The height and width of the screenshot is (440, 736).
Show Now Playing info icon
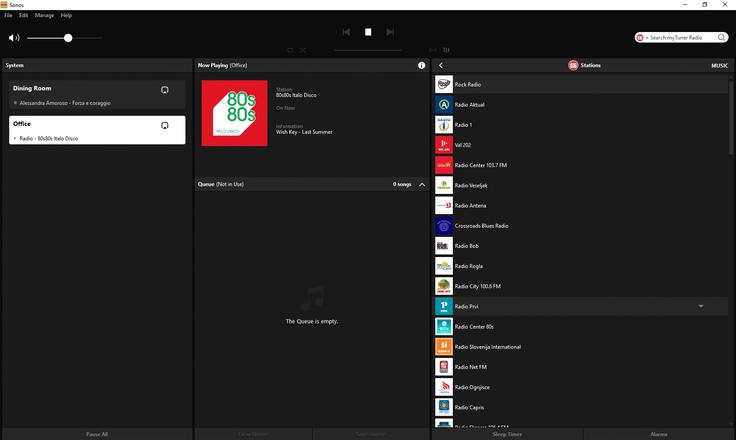[422, 65]
